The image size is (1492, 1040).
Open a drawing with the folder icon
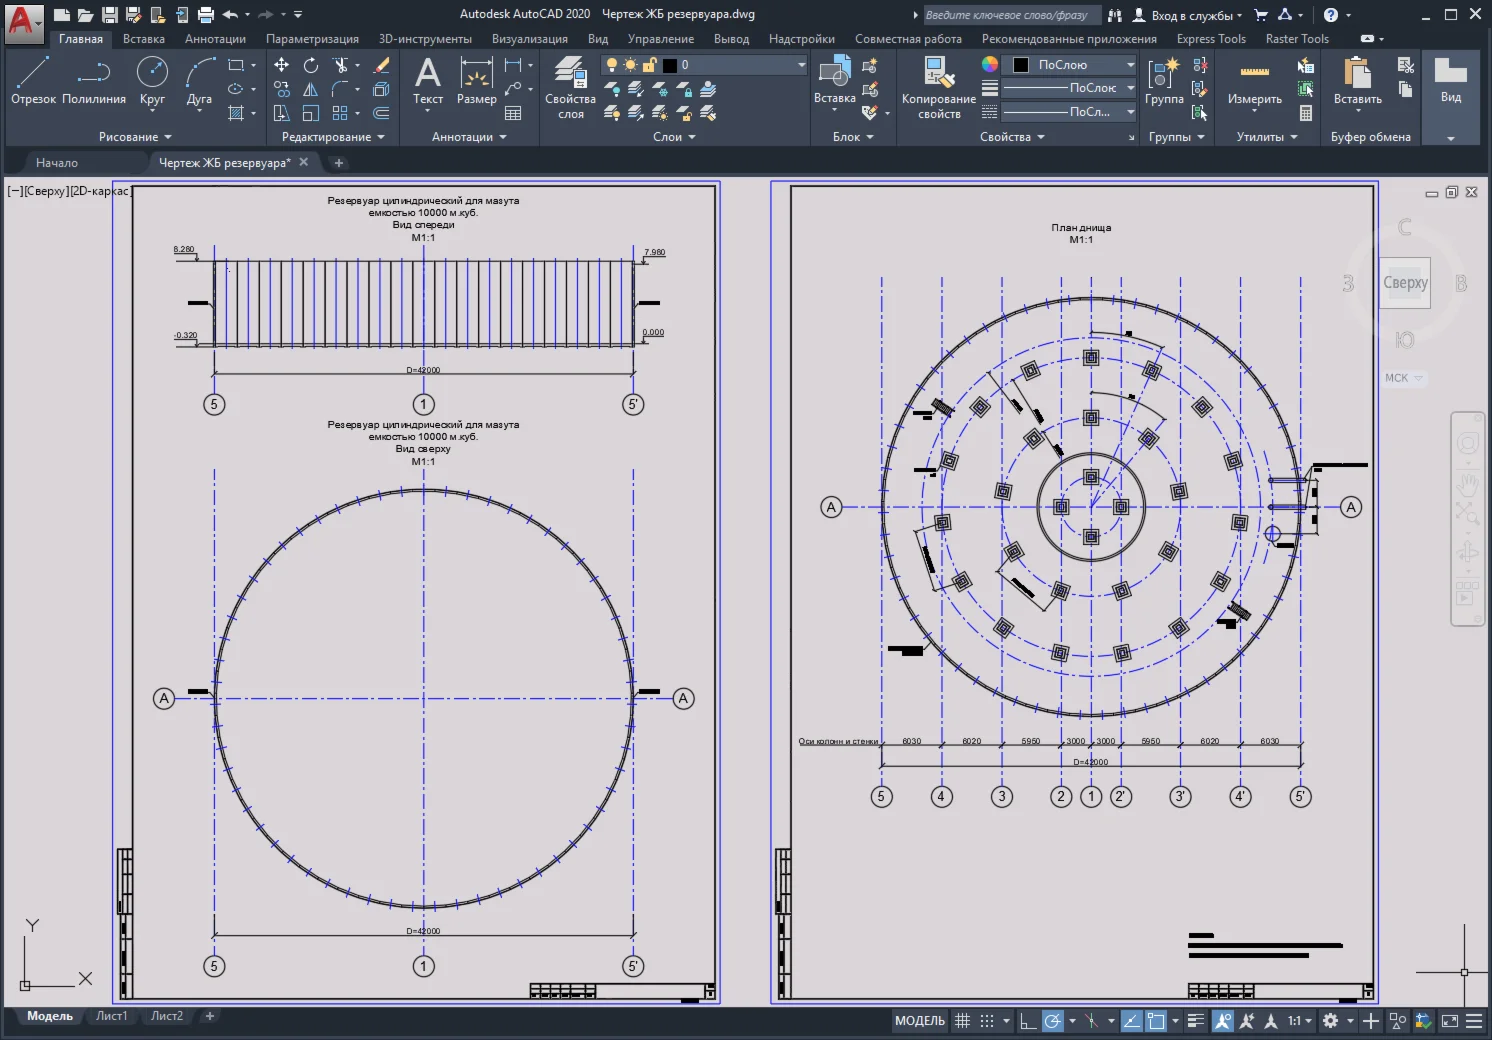click(86, 15)
